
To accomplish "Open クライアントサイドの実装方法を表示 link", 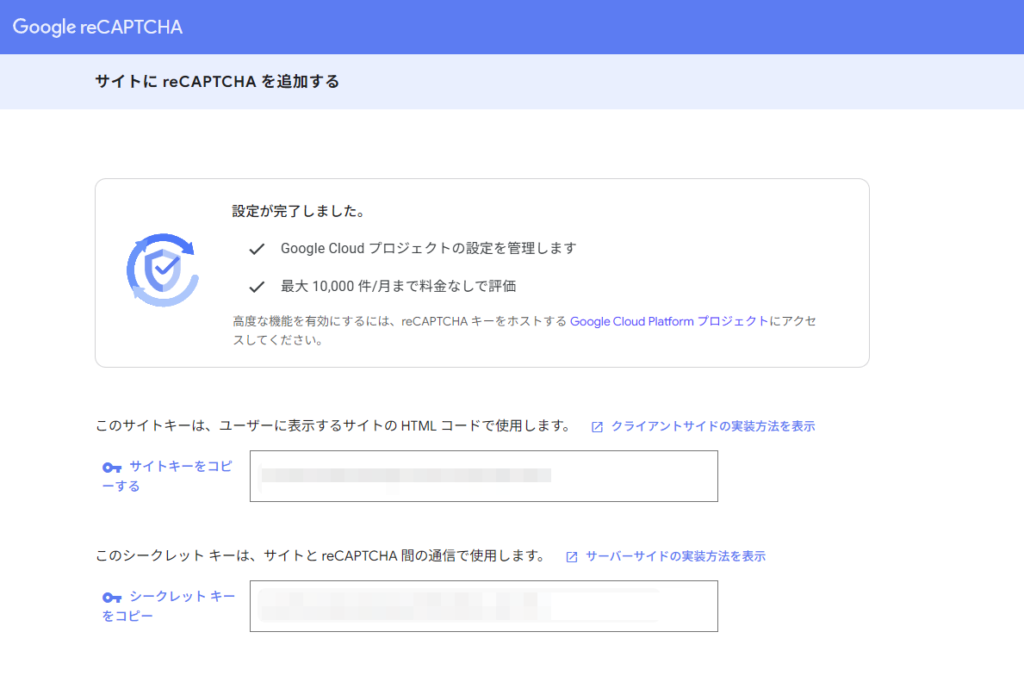I will pyautogui.click(x=712, y=426).
